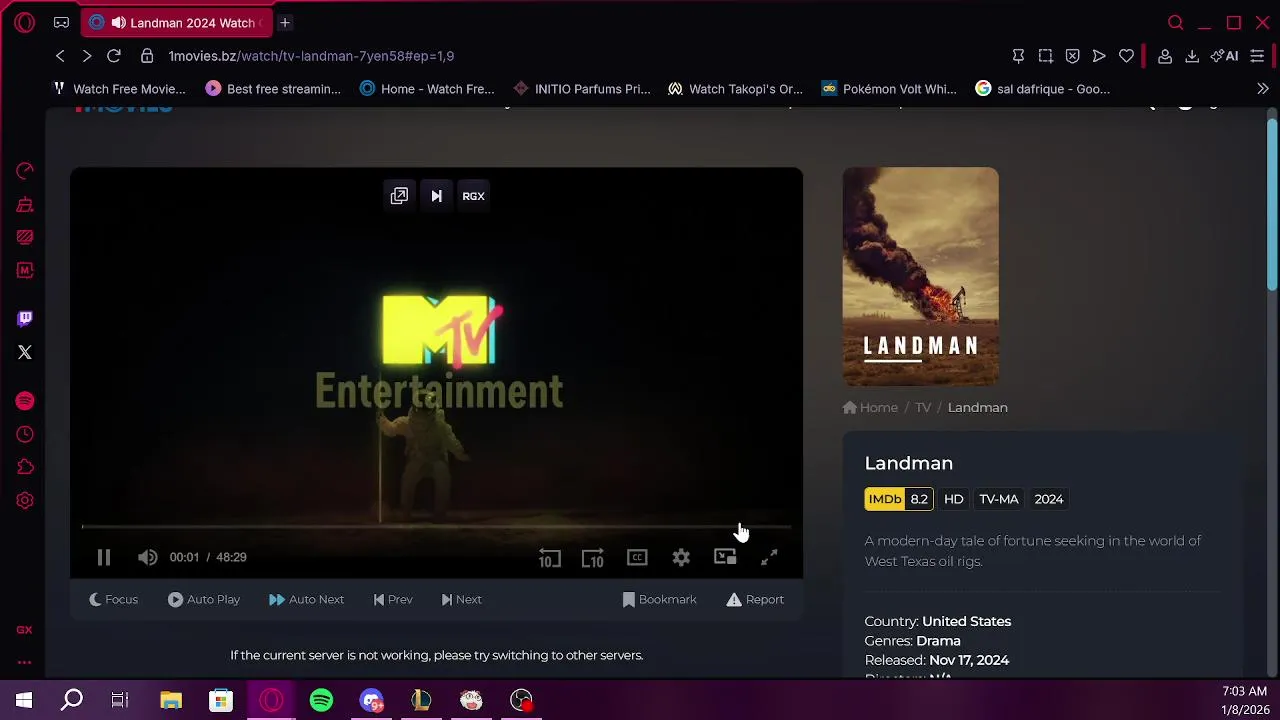Viewport: 1280px width, 720px height.
Task: Open sidebar settings gear icon
Action: (x=25, y=500)
